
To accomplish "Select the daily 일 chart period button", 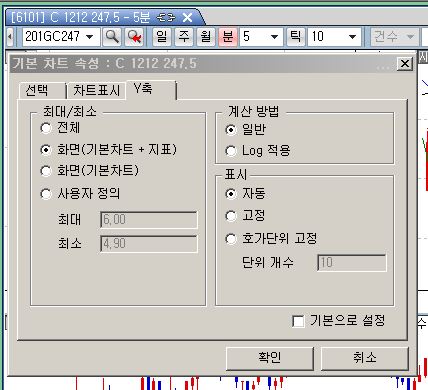I will tap(162, 36).
